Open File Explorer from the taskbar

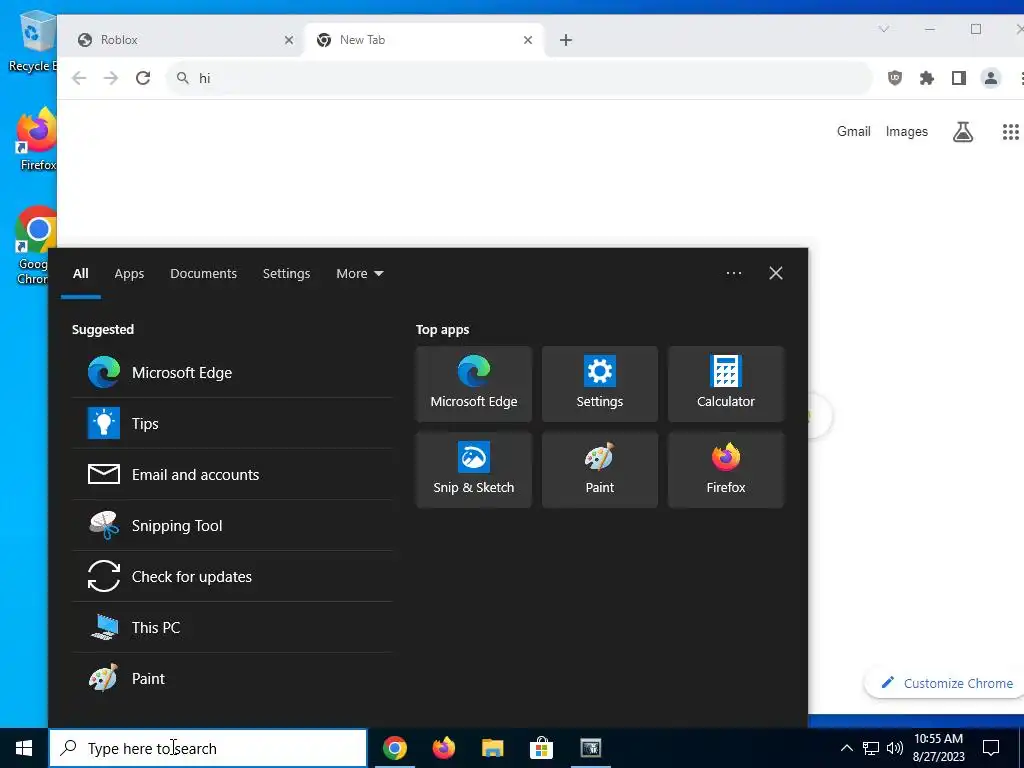[493, 748]
